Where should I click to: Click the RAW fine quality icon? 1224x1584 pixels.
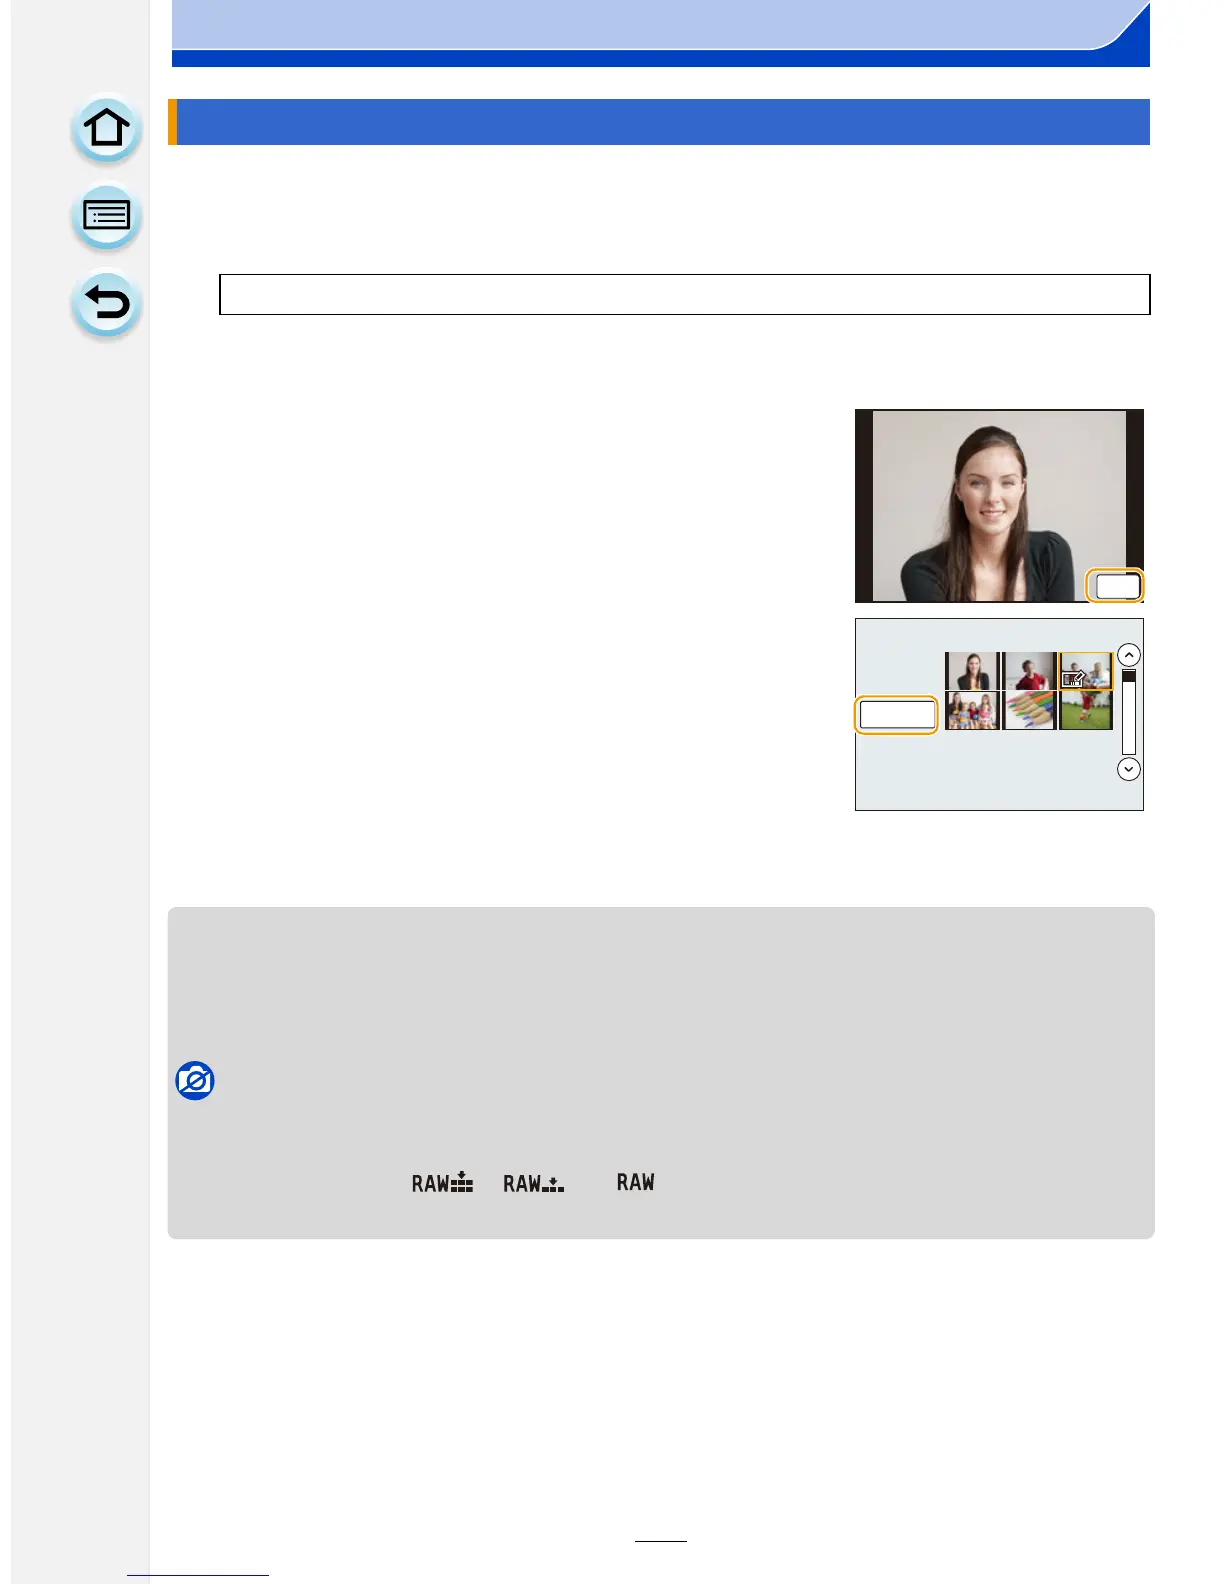pyautogui.click(x=442, y=1183)
